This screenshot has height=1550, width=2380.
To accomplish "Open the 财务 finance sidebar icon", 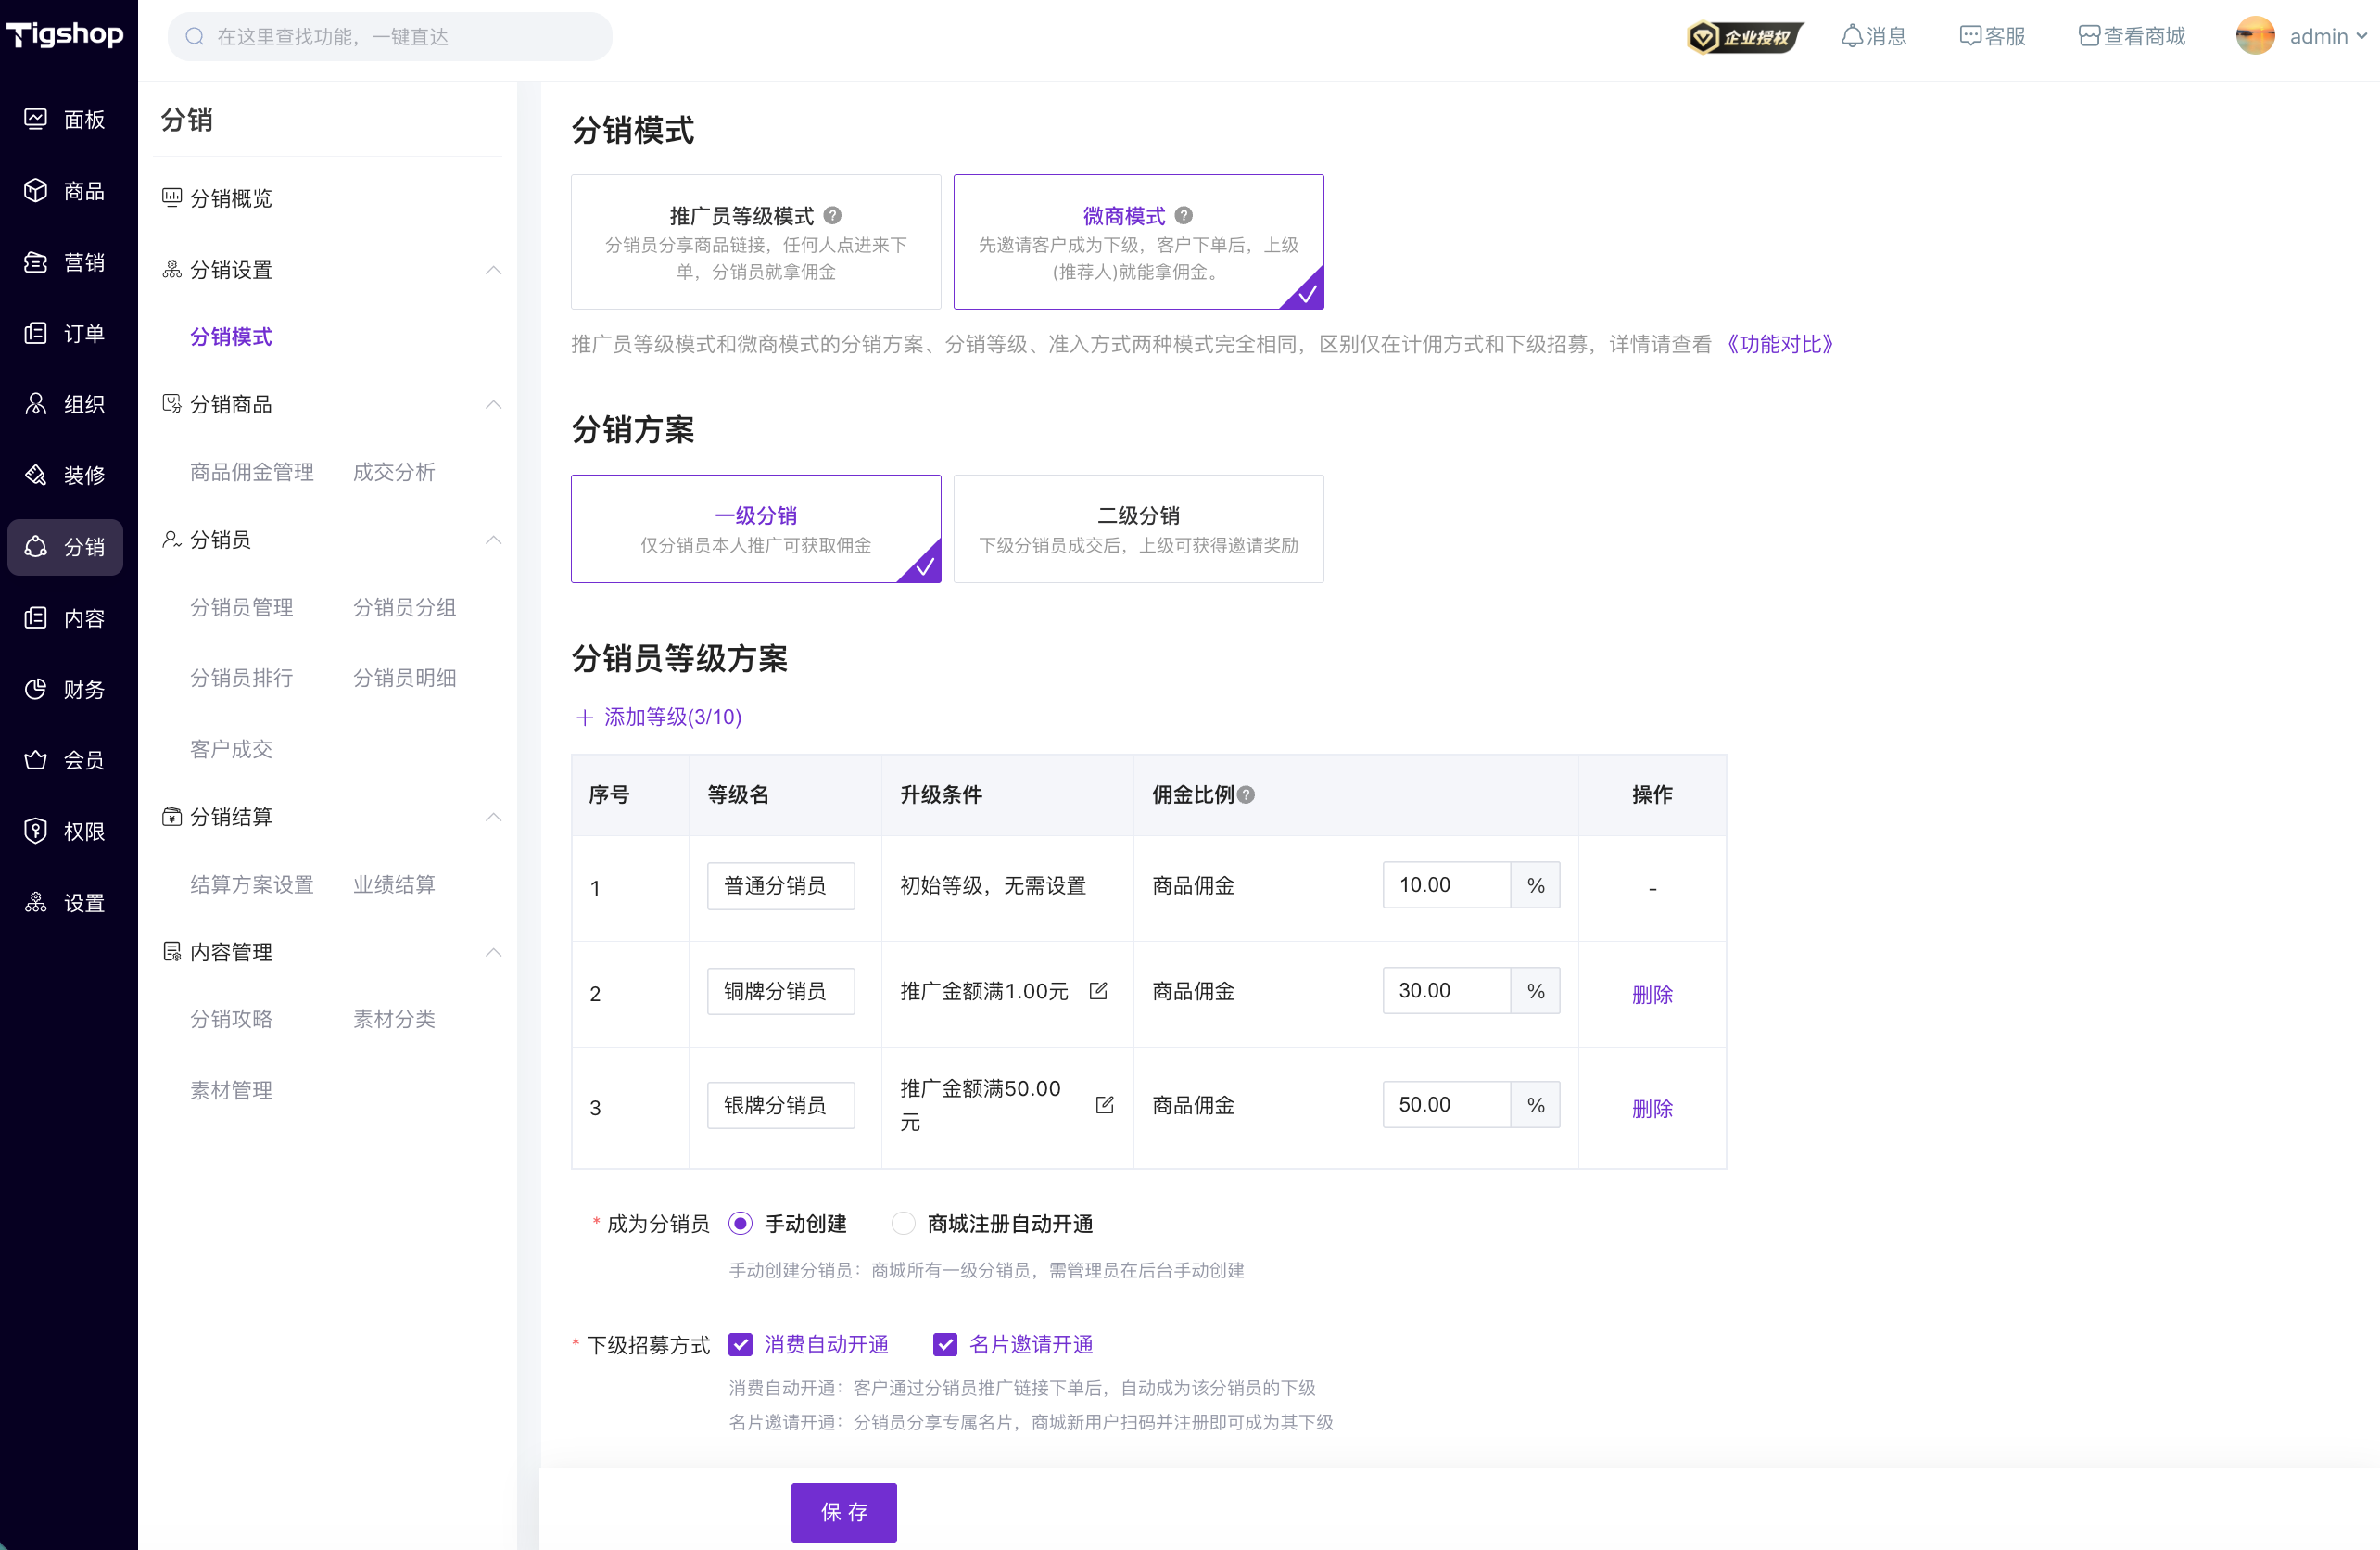I will pos(36,689).
